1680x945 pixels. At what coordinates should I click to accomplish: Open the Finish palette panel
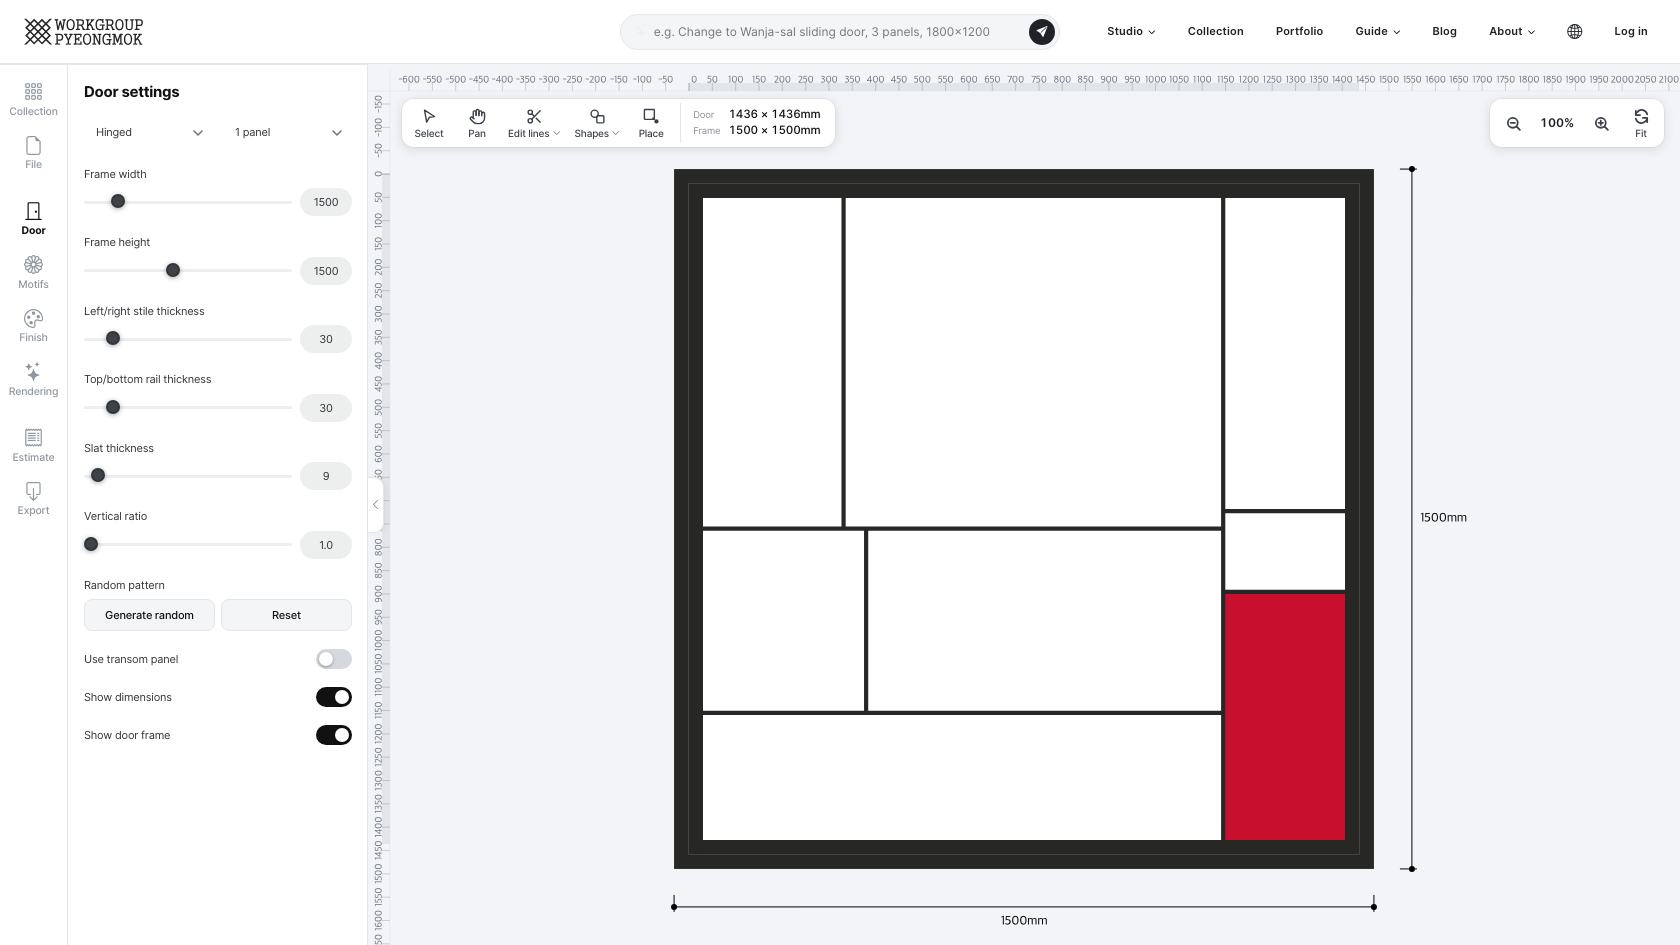(33, 325)
